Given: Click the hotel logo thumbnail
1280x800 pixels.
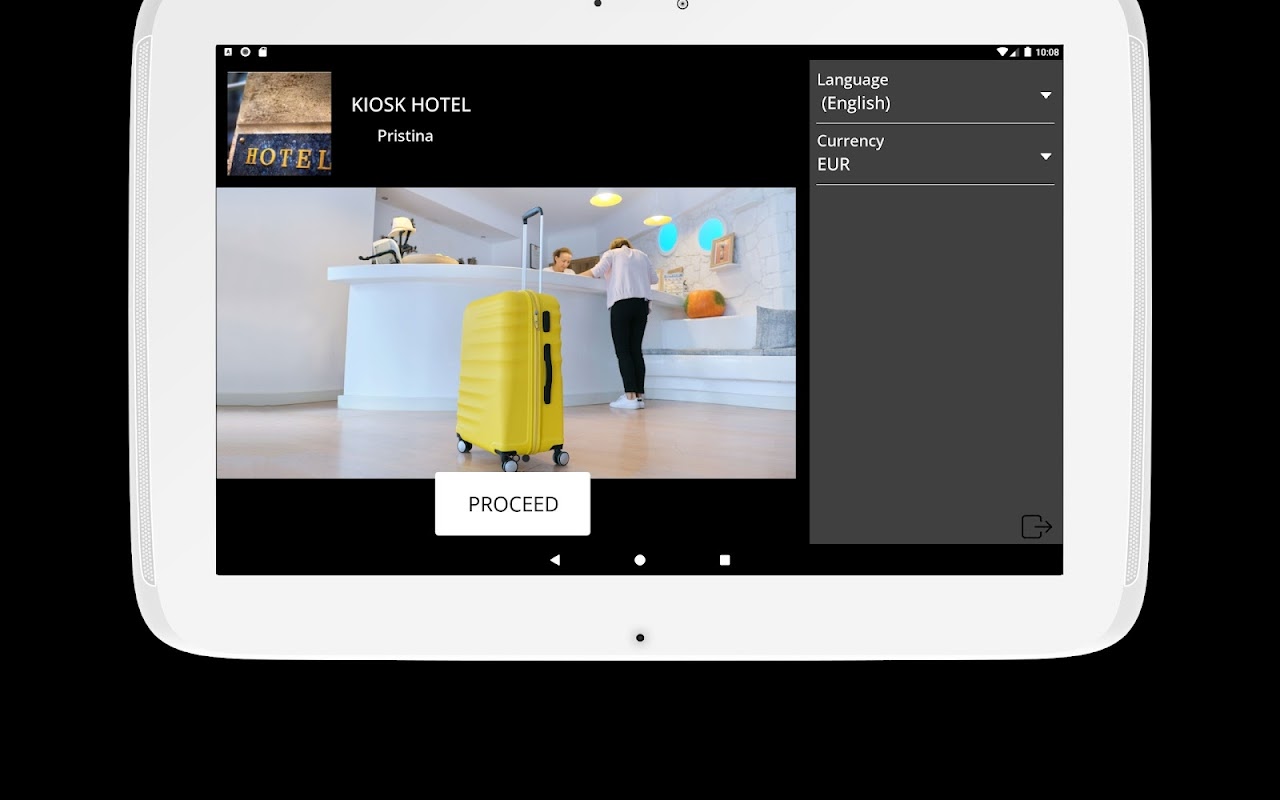Looking at the screenshot, I should click(279, 124).
